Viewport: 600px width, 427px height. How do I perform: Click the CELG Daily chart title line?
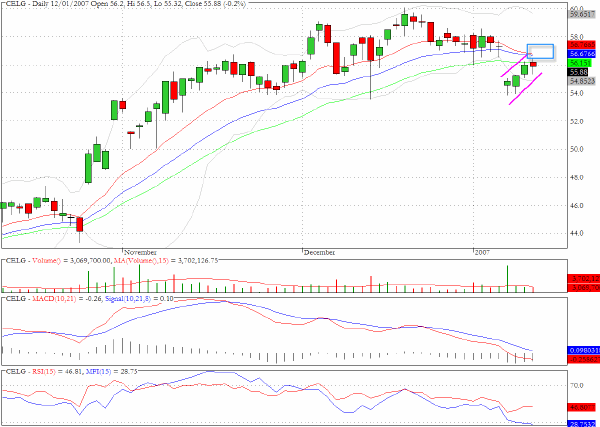(126, 3)
